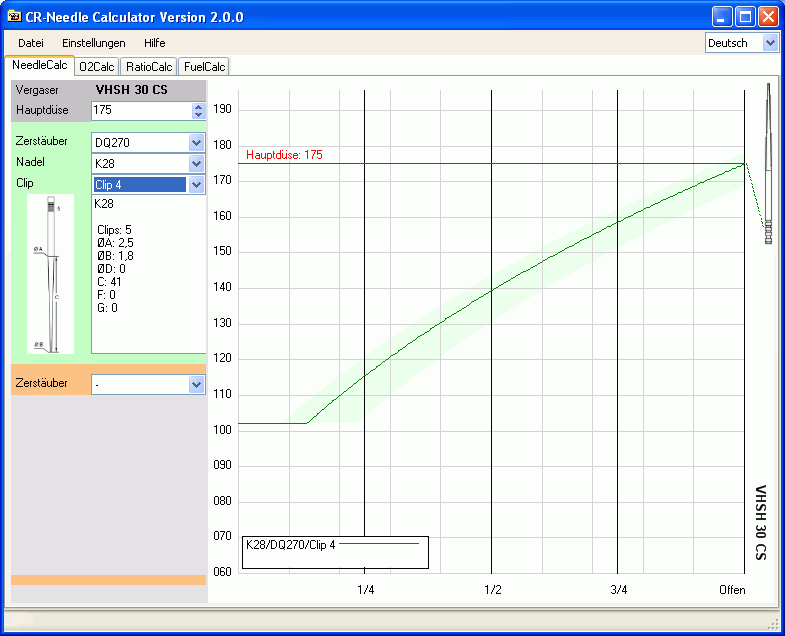
Task: Open the Datei menu
Action: coord(31,43)
